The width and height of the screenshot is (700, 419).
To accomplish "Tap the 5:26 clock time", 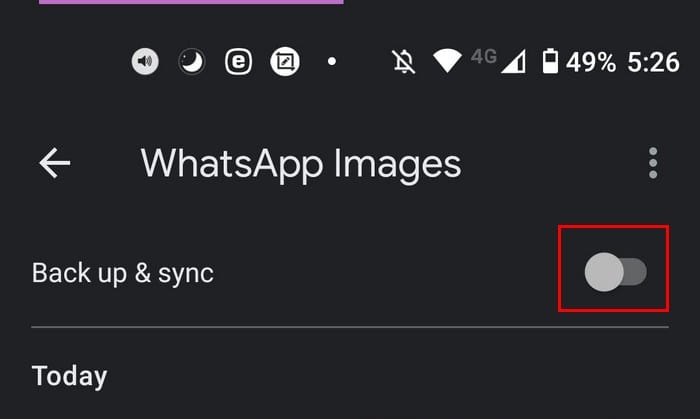I will click(x=653, y=62).
